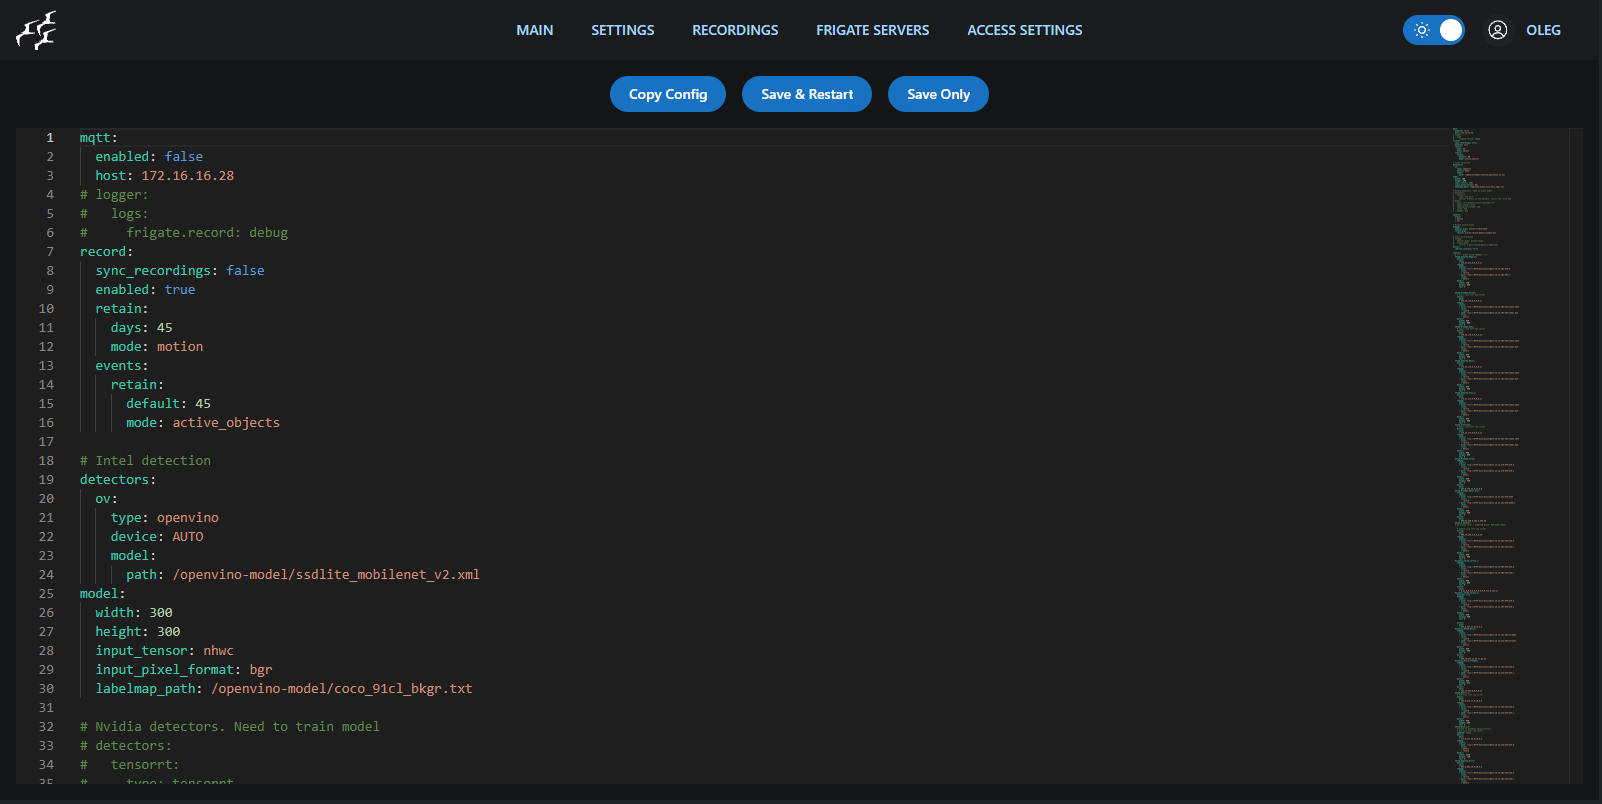Screen dimensions: 1602x804
Task: Navigate to RECORDINGS
Action: (734, 30)
